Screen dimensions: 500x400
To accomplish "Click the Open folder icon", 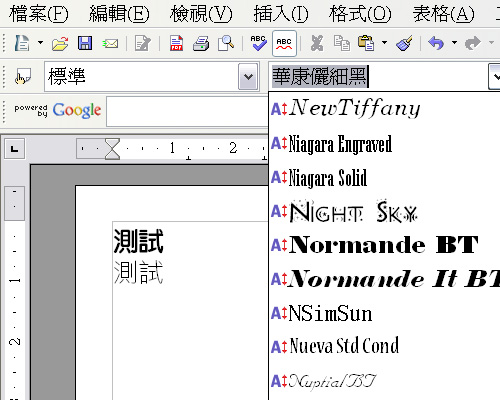I will 60,43.
